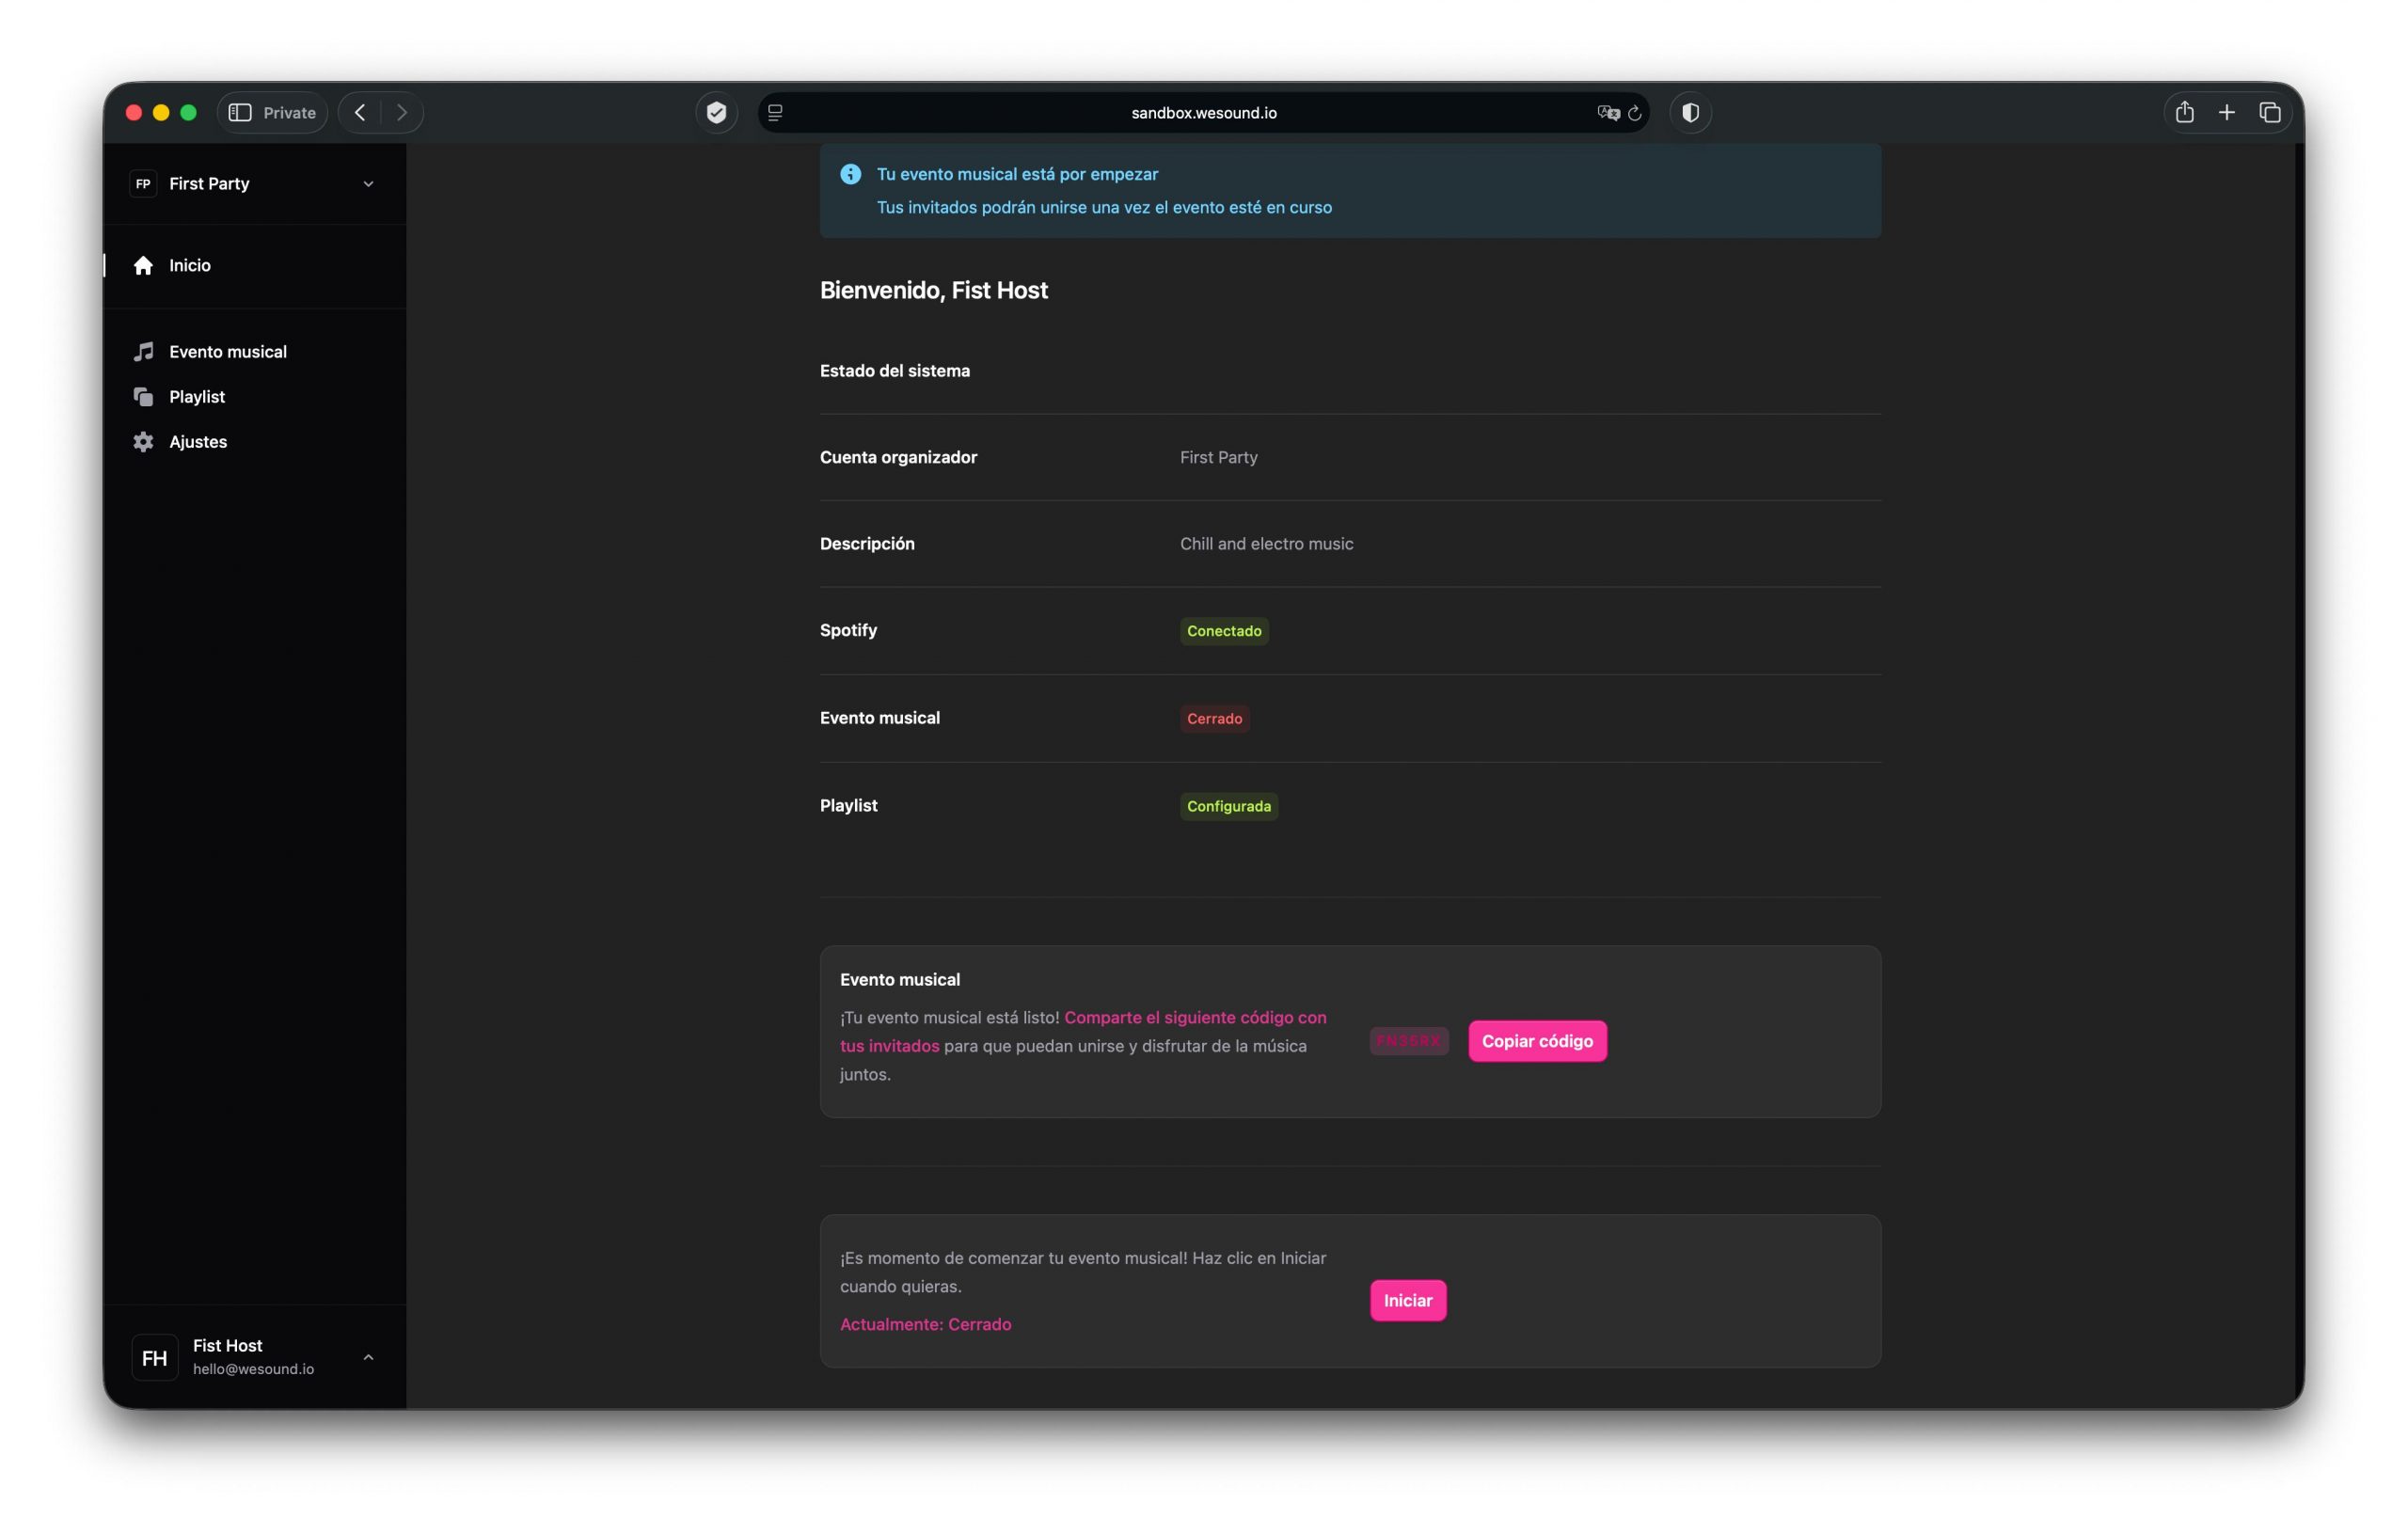2408x1534 pixels.
Task: Collapse the Fist Host account menu
Action: click(368, 1357)
